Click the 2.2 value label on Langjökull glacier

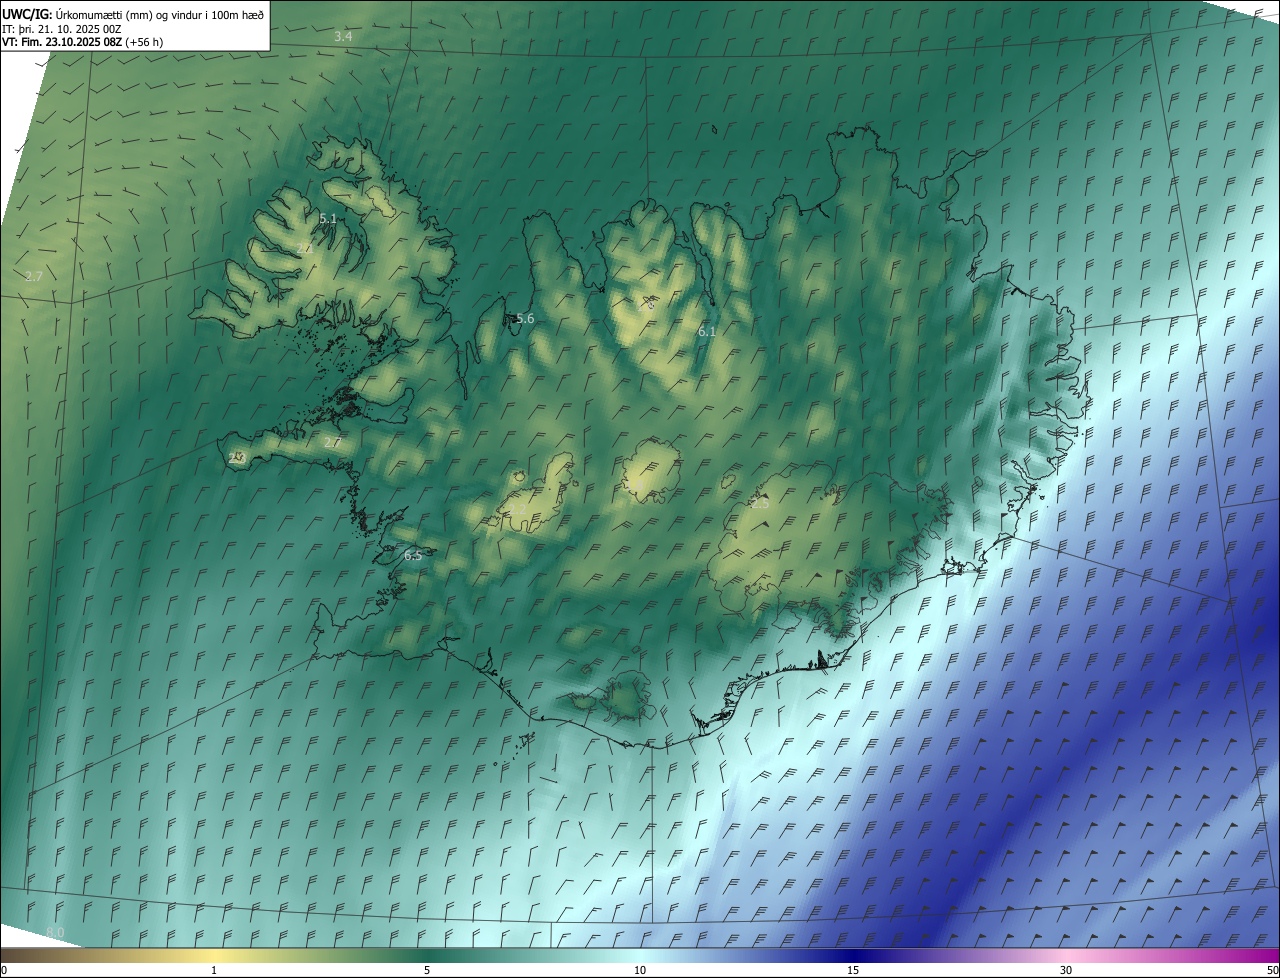click(x=518, y=508)
